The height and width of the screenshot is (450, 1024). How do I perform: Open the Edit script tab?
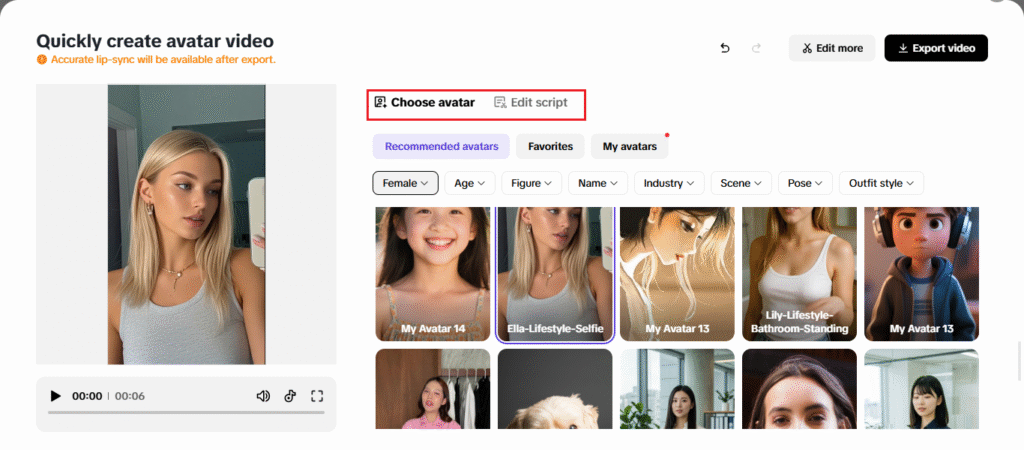(x=531, y=102)
